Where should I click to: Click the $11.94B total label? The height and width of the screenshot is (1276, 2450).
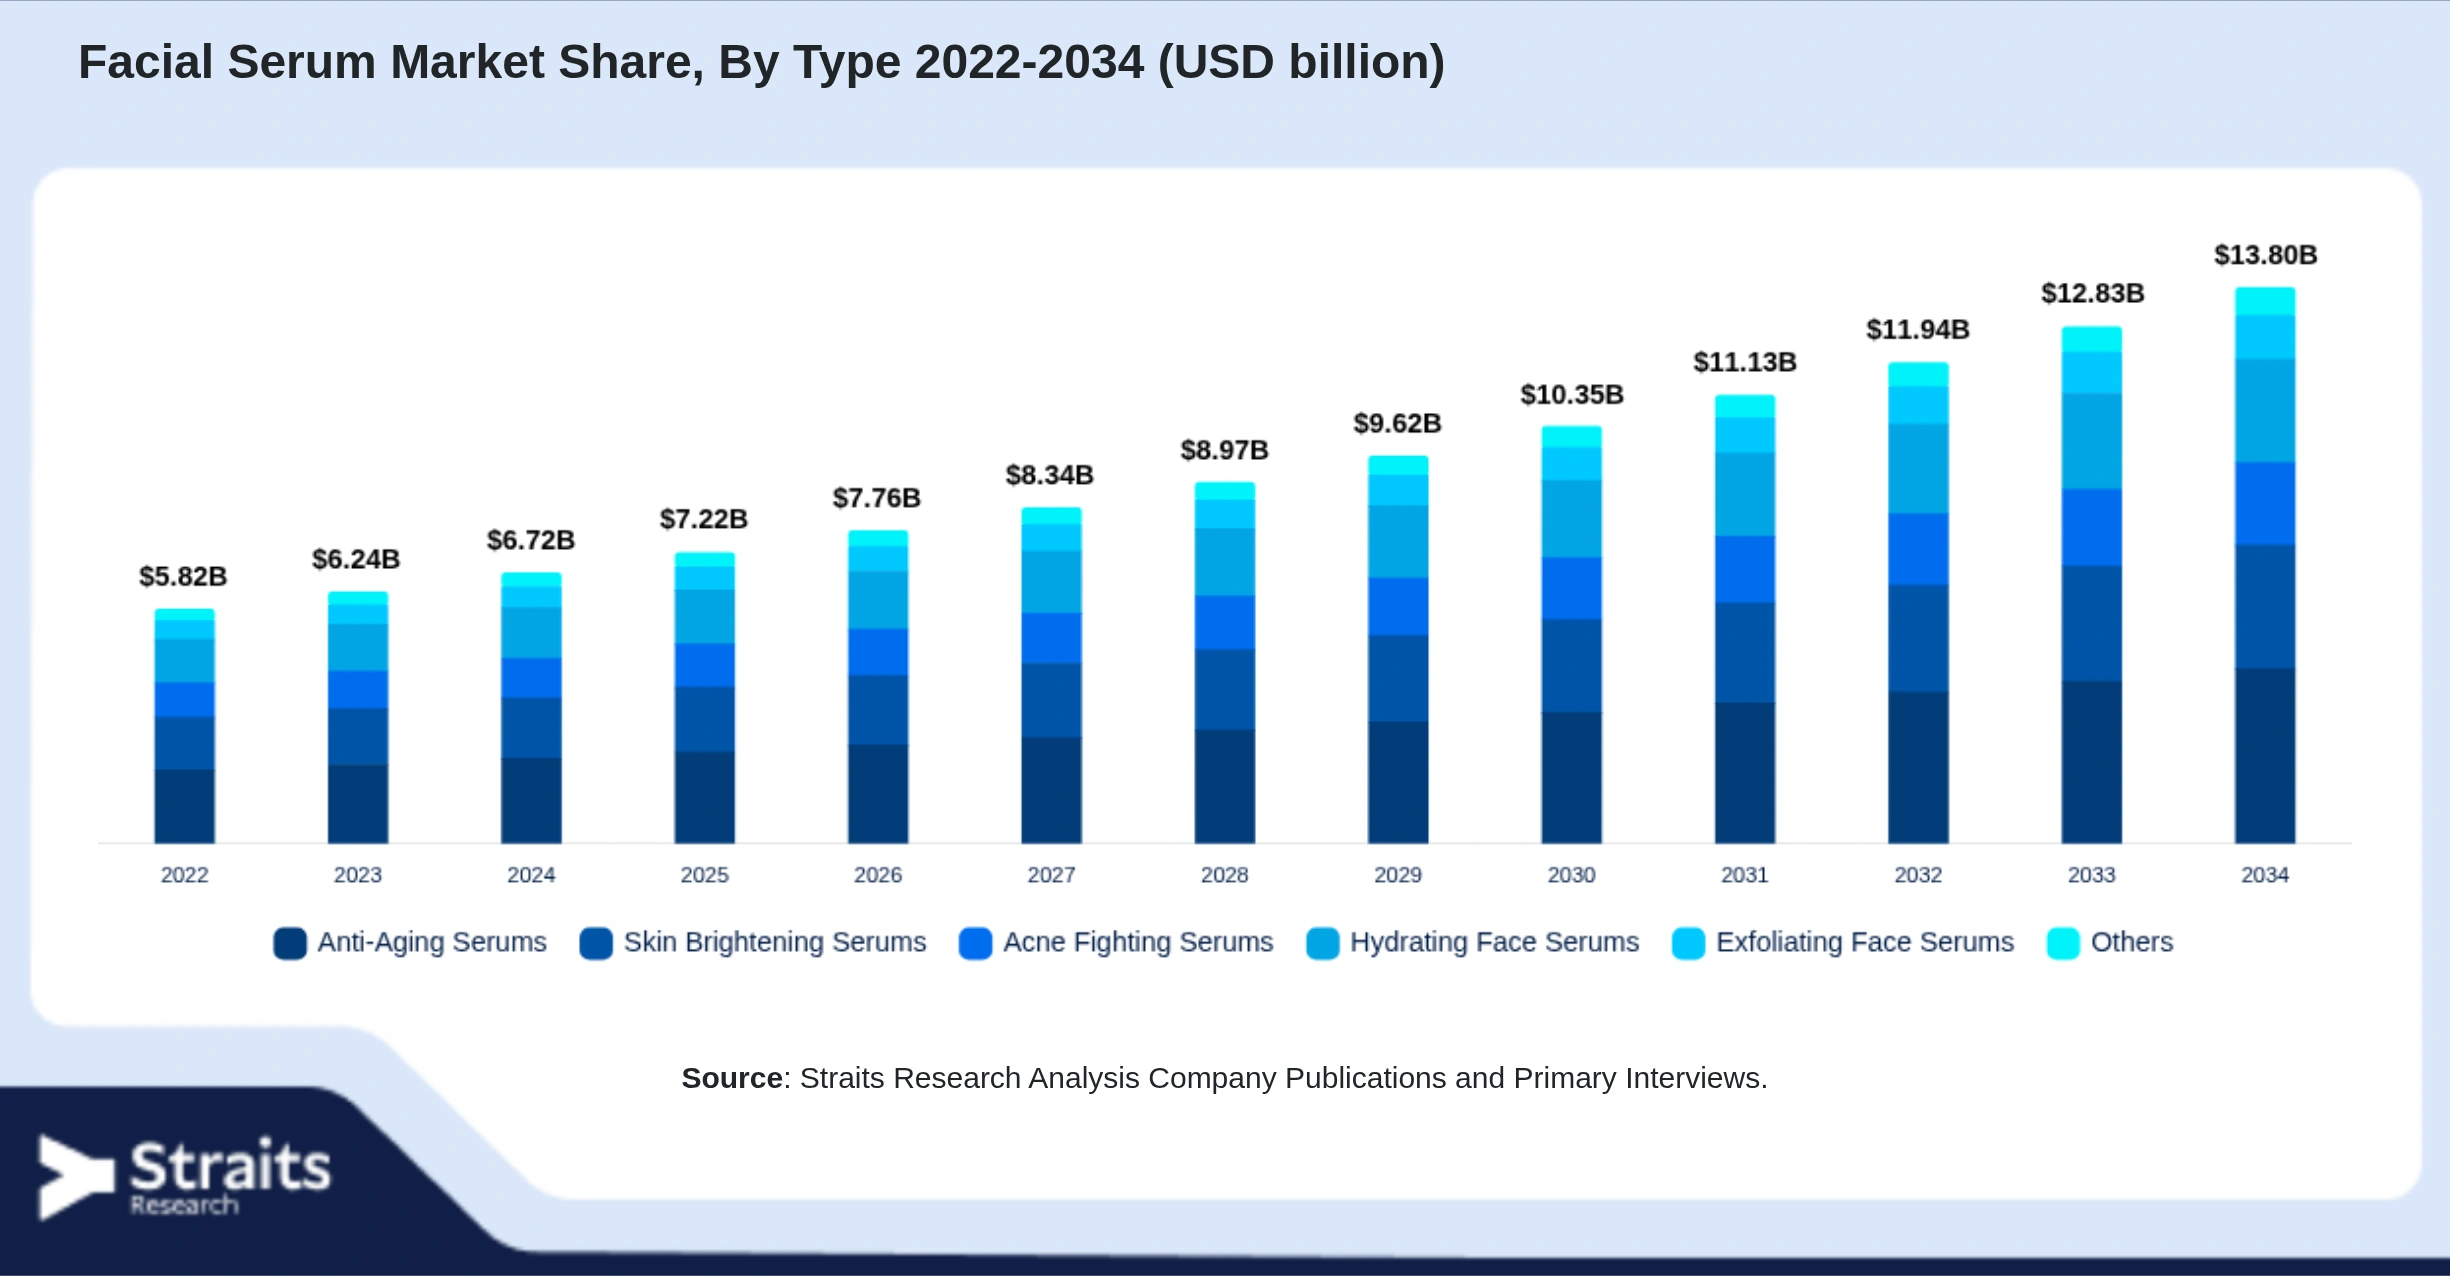pos(1918,330)
